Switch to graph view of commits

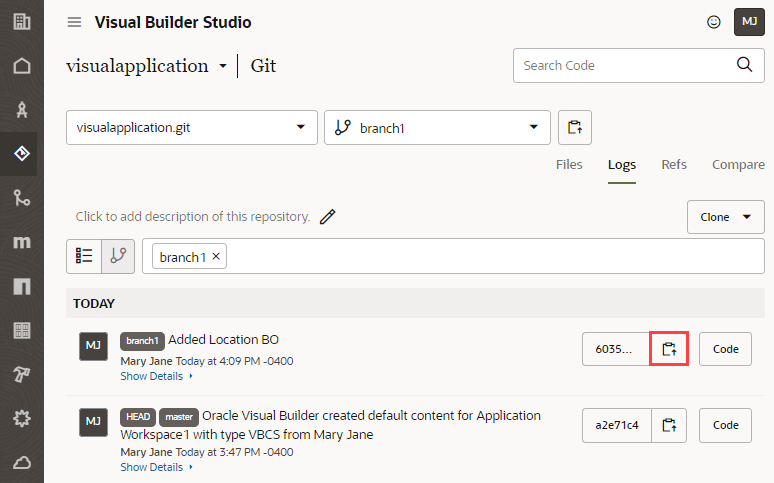click(118, 256)
